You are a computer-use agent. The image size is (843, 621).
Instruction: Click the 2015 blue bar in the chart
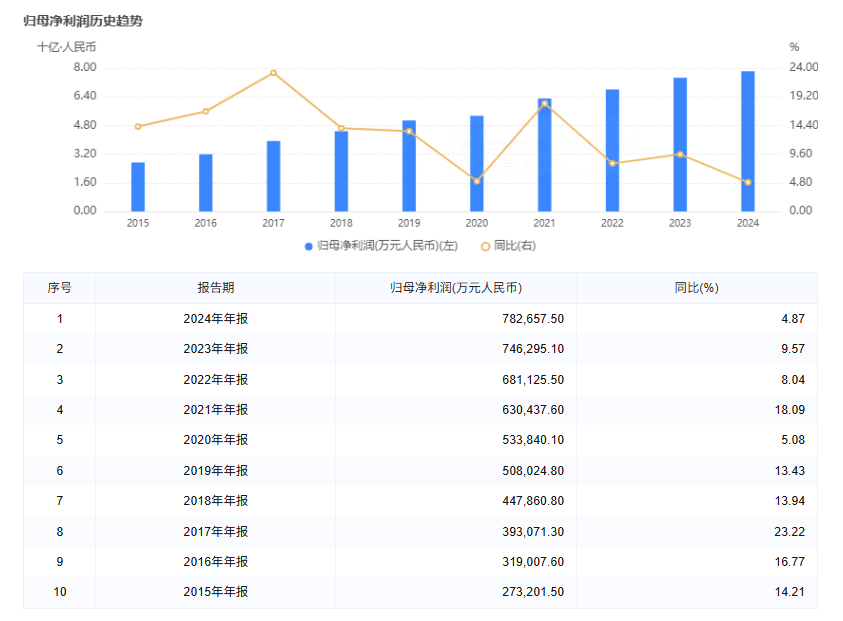(138, 187)
